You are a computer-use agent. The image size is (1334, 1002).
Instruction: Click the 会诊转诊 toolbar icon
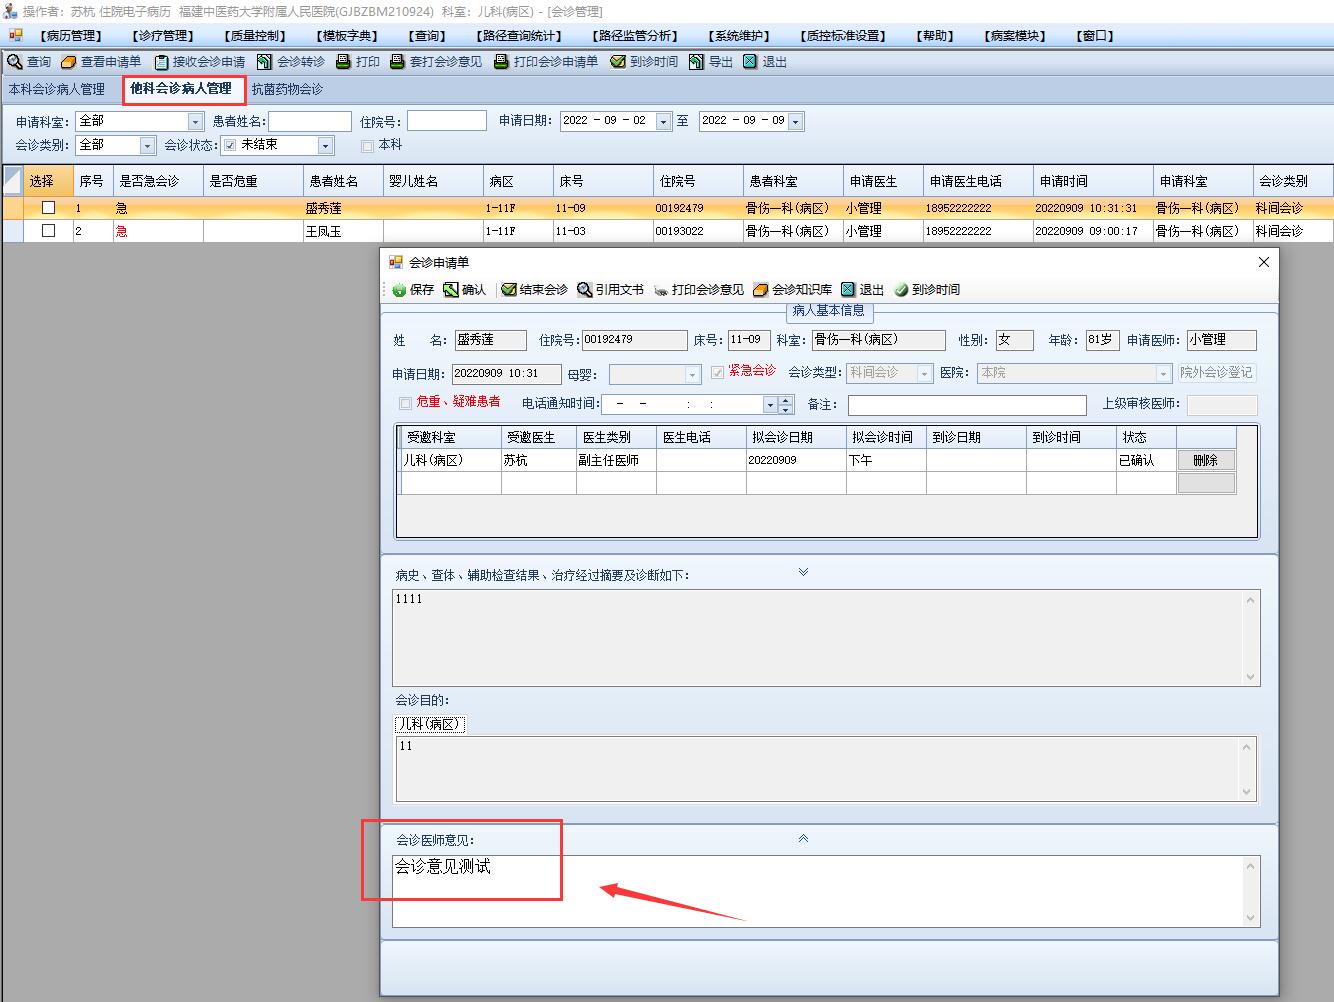tap(265, 62)
